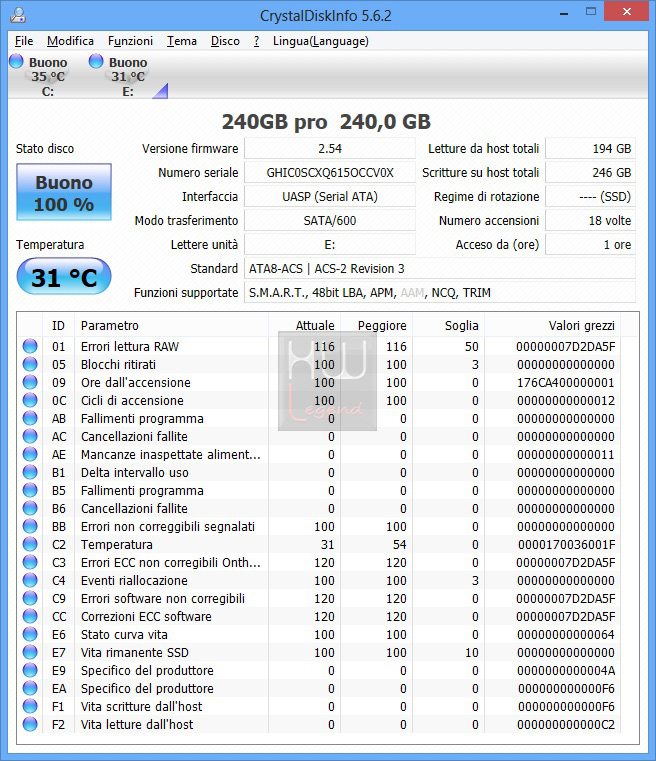
Task: Click serial number field GHIC0SCXQ615OCCV0X
Action: (330, 172)
